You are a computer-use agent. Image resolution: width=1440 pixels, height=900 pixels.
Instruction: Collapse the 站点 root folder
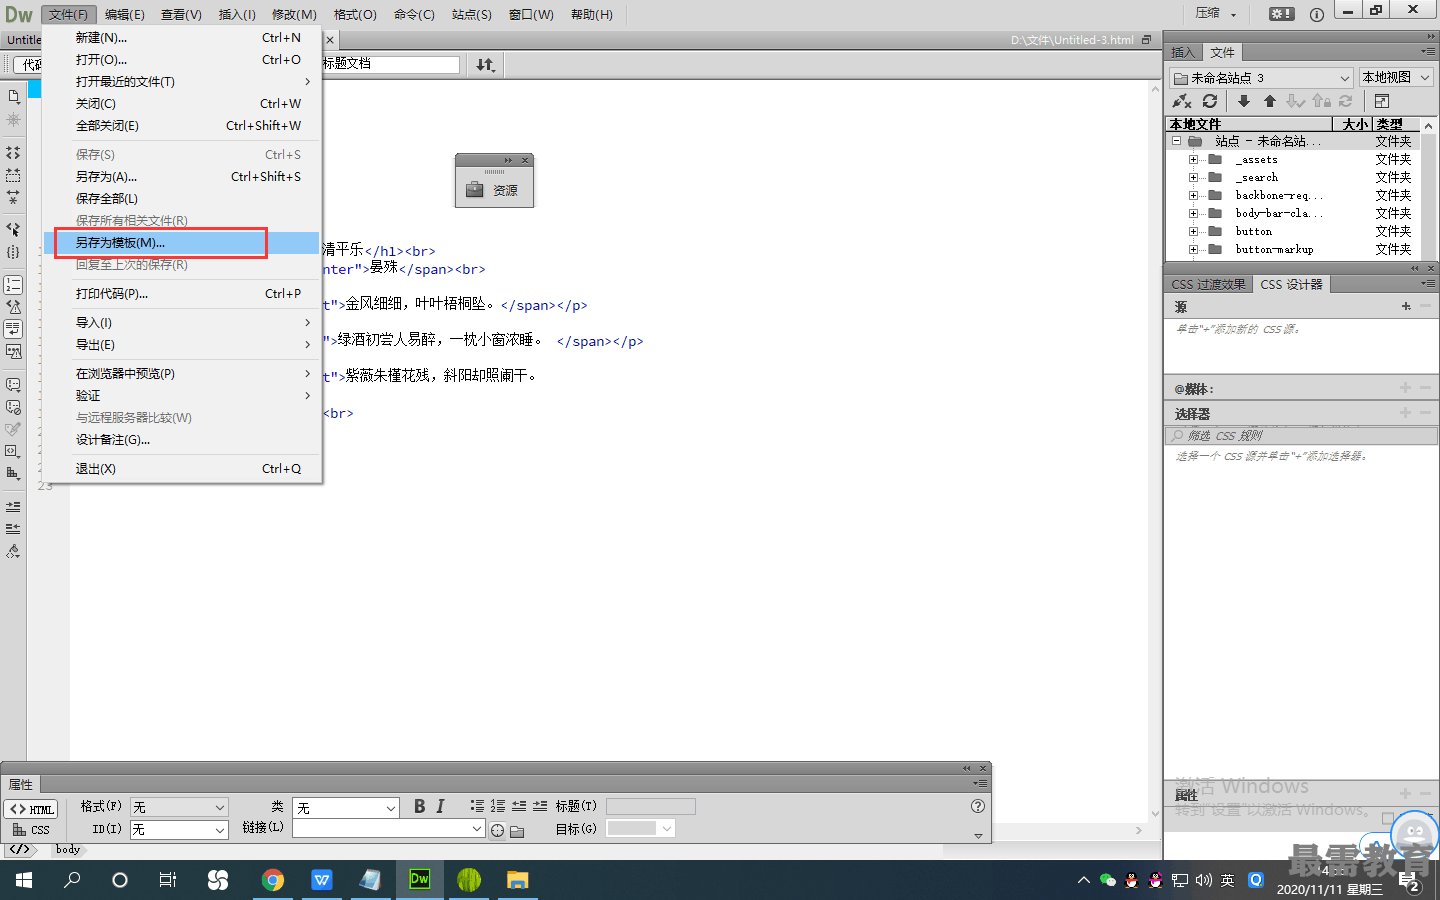click(1177, 141)
